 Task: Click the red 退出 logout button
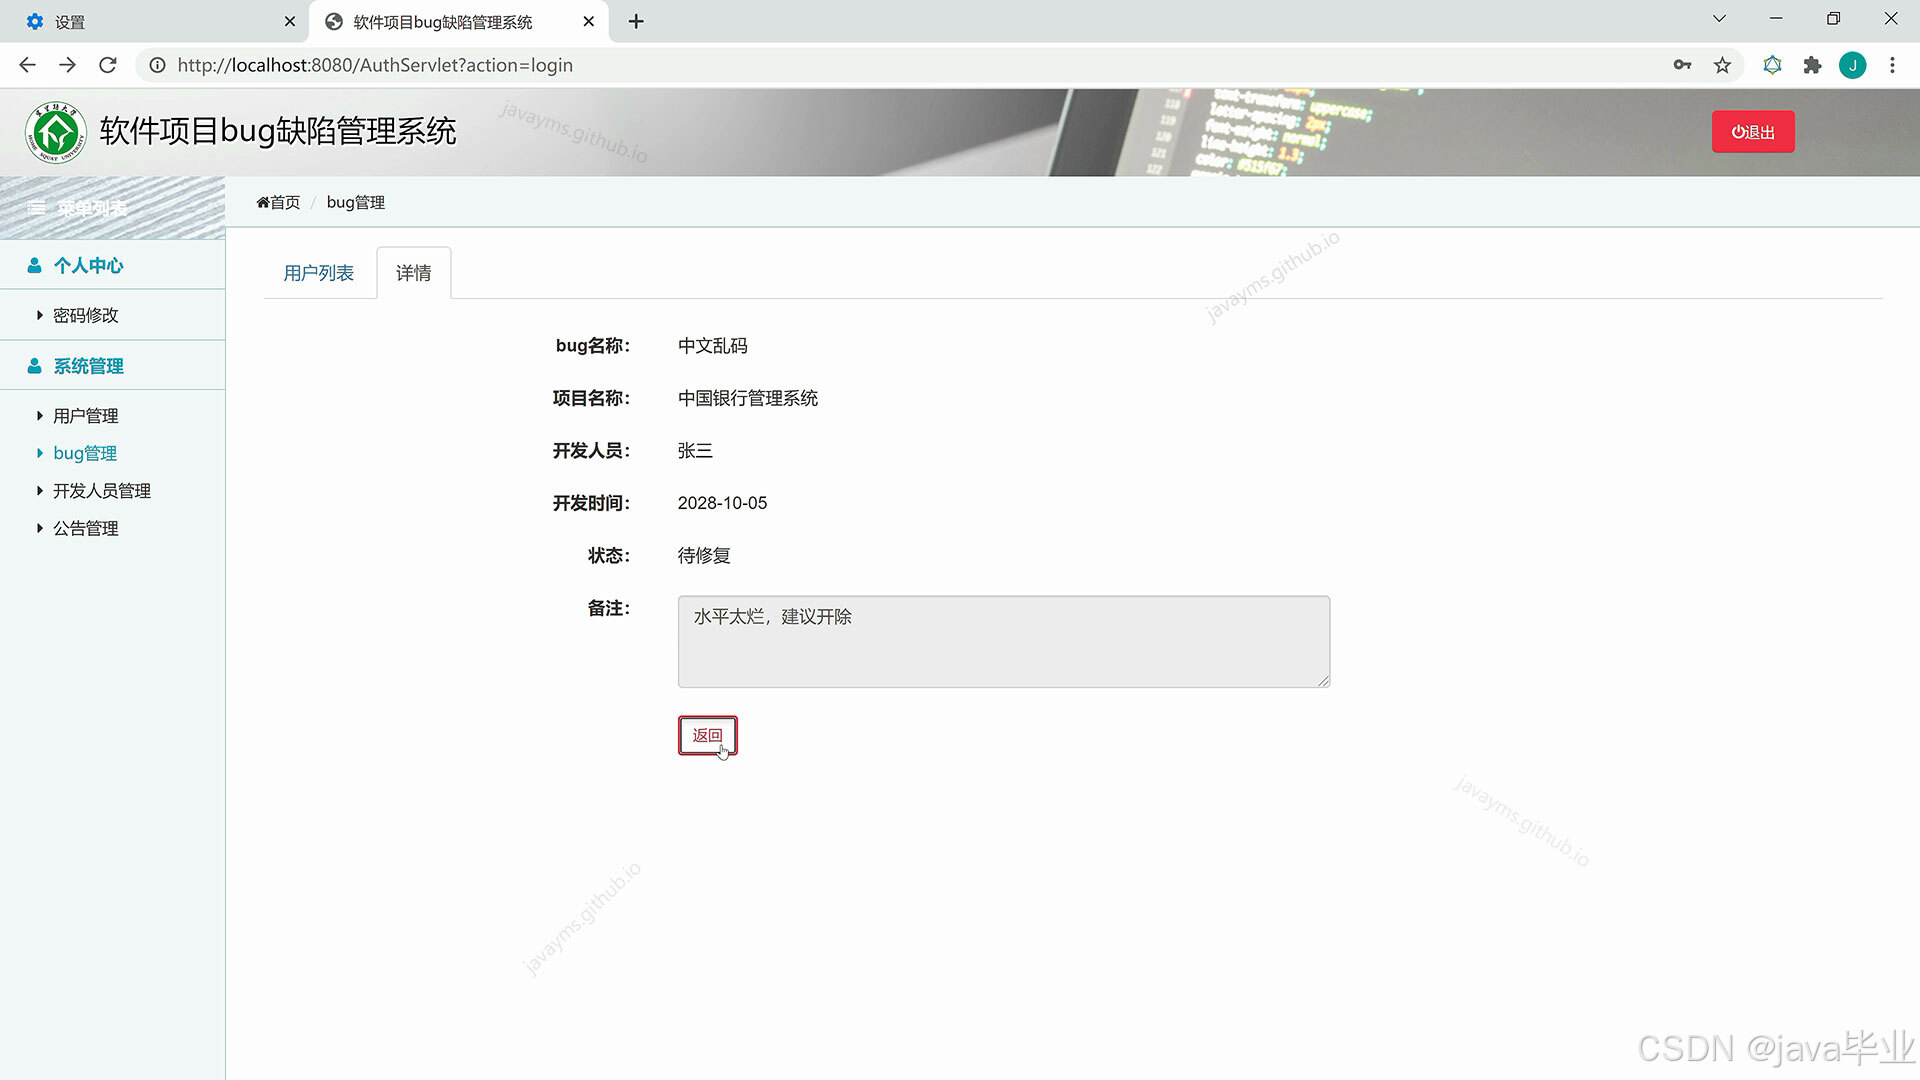[1752, 132]
